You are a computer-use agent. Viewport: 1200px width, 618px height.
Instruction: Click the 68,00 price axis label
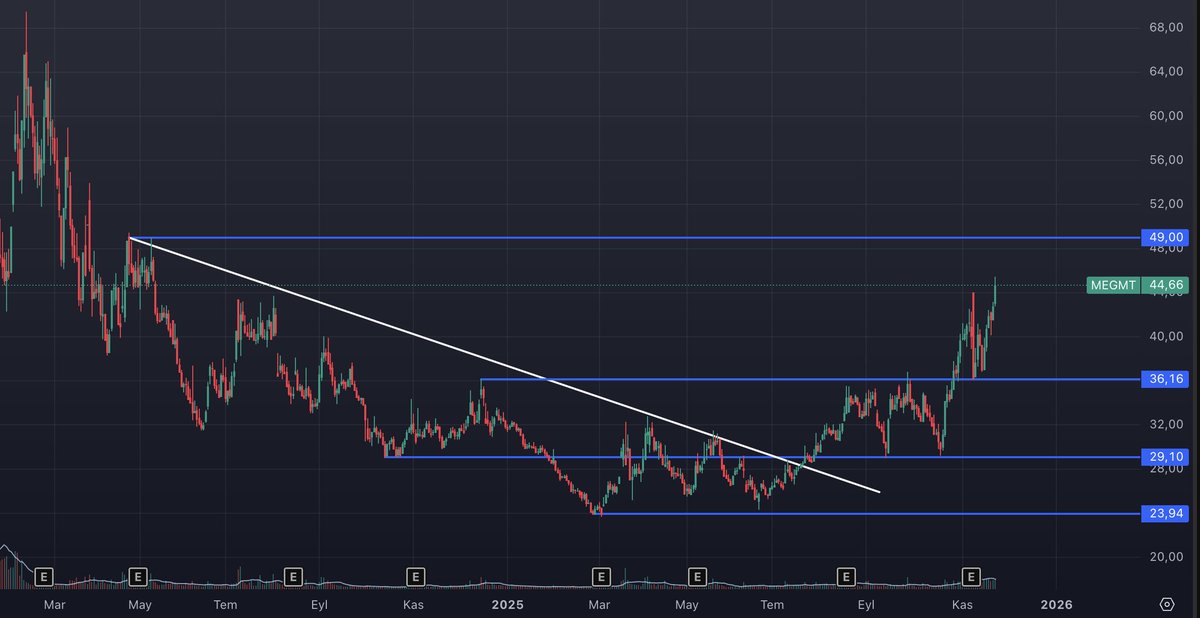1165,27
